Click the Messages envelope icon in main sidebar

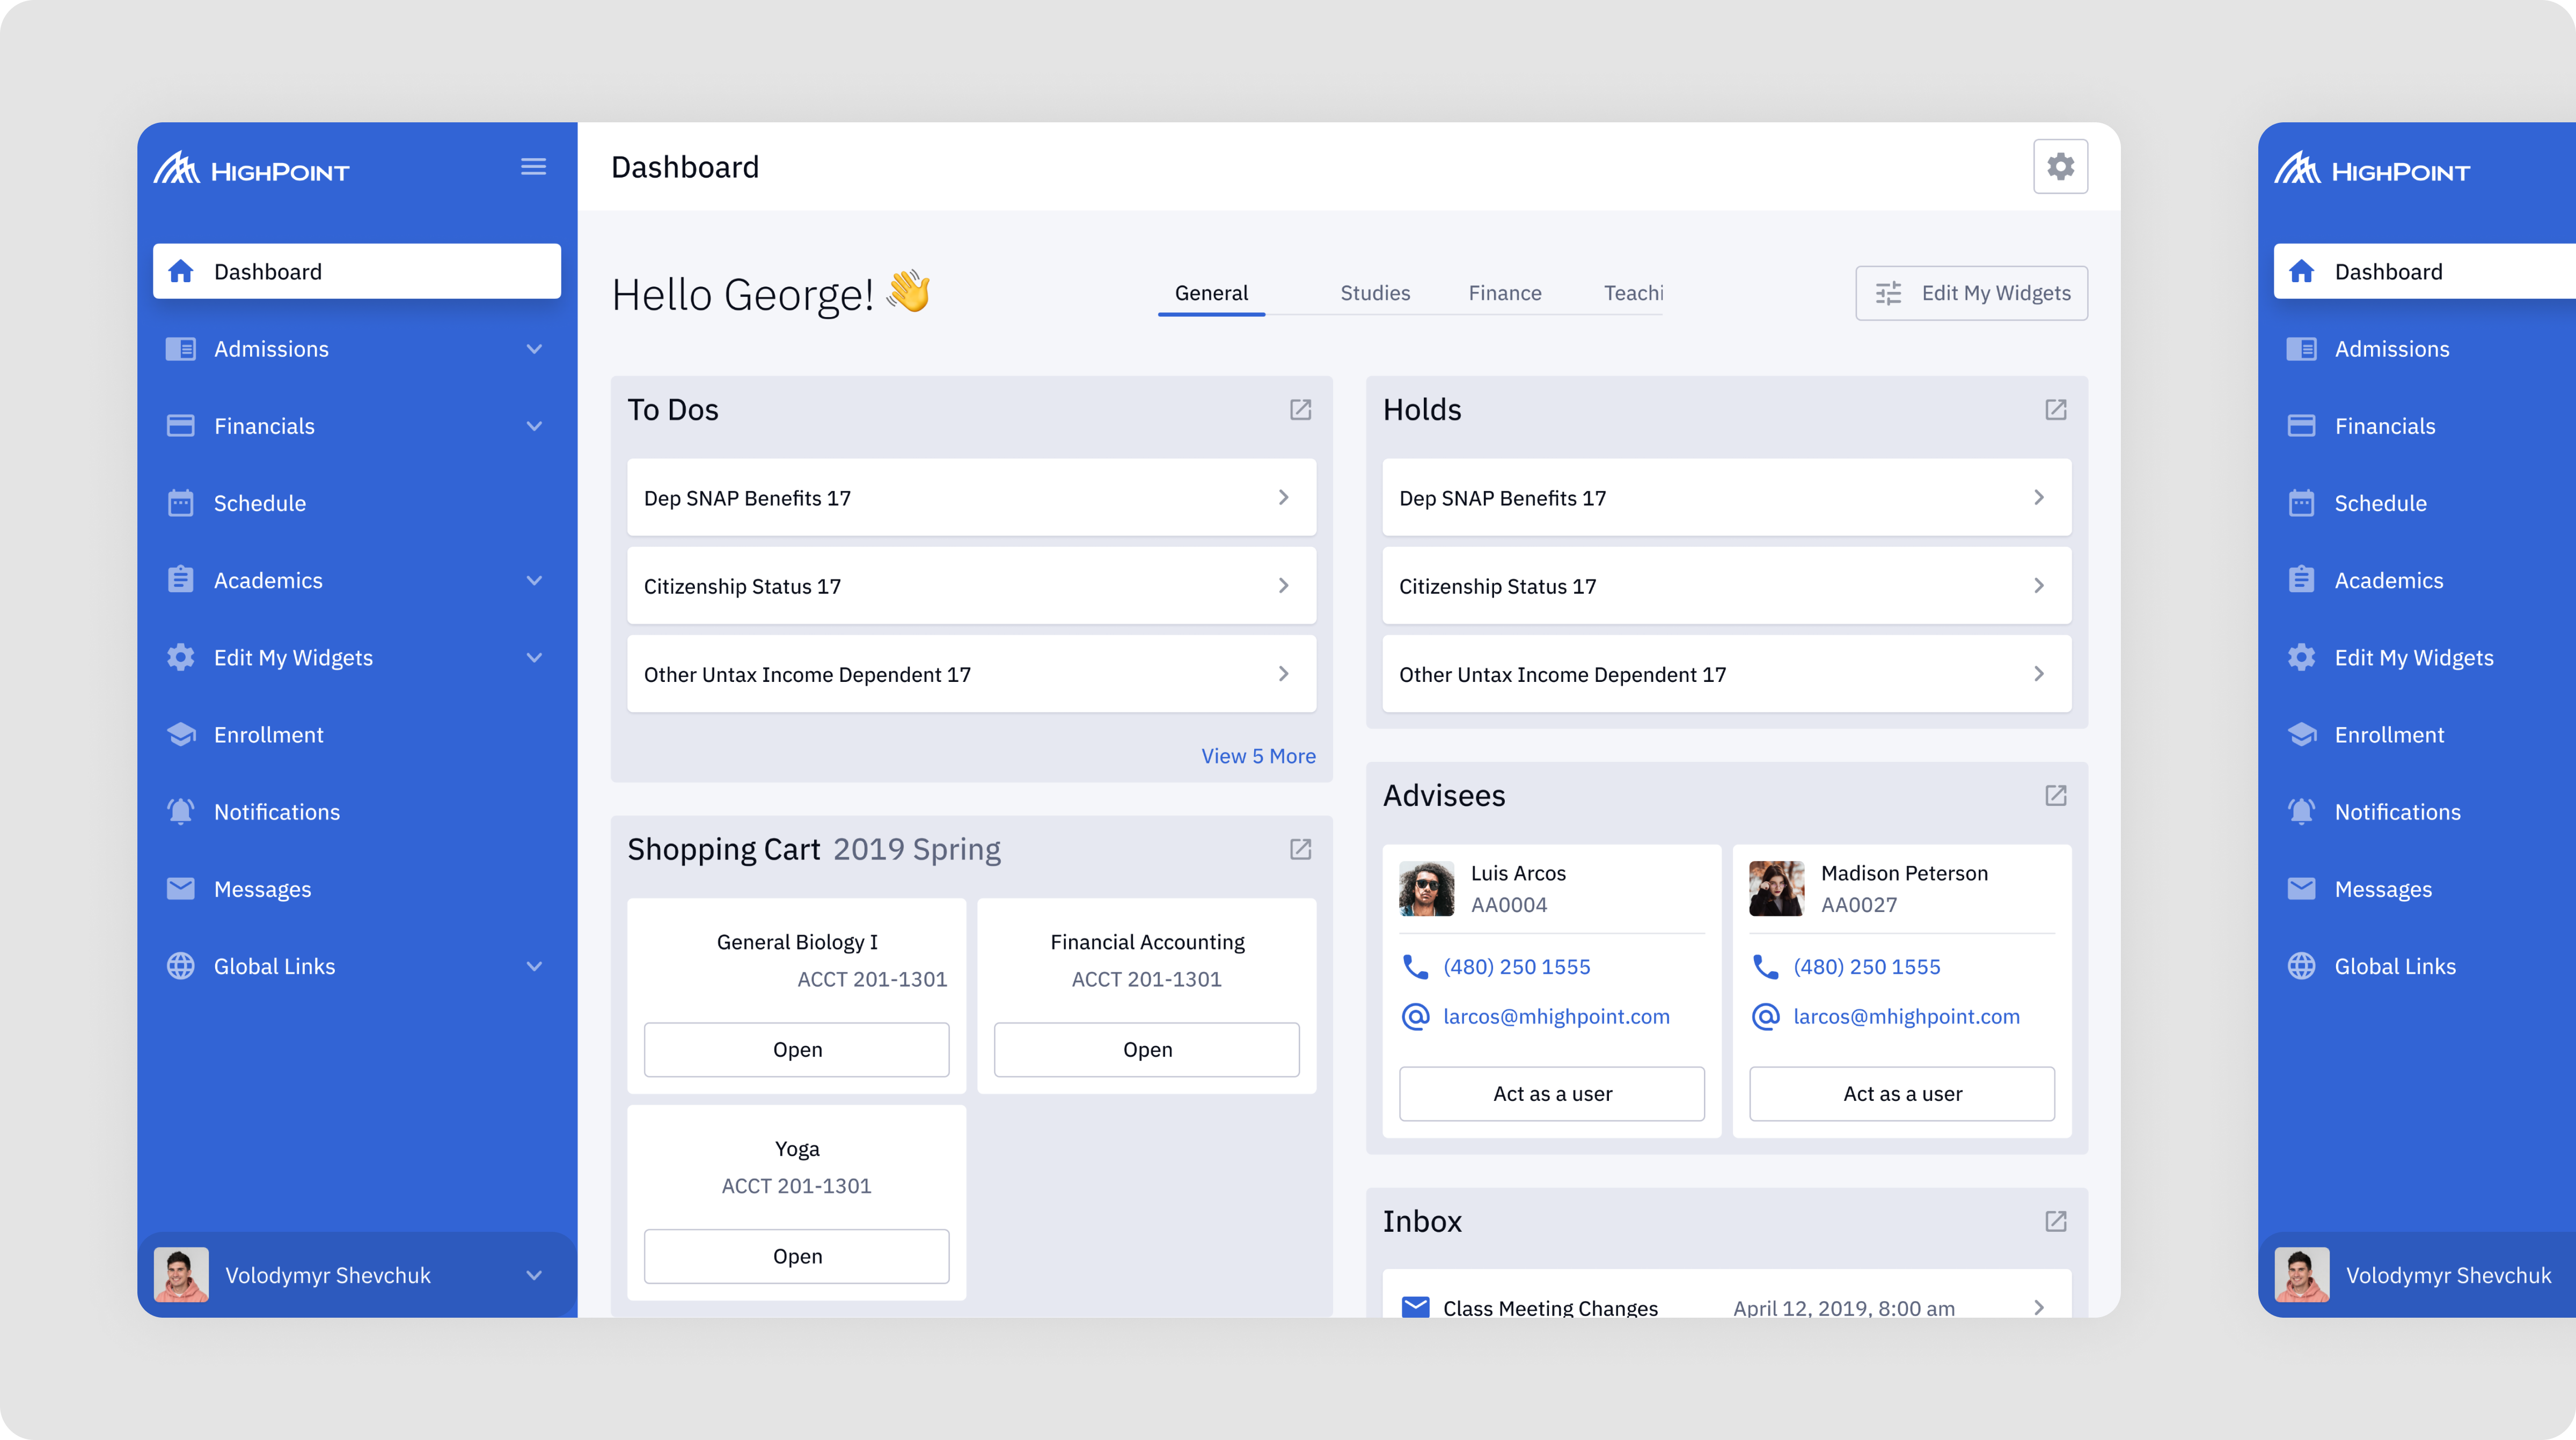[181, 889]
